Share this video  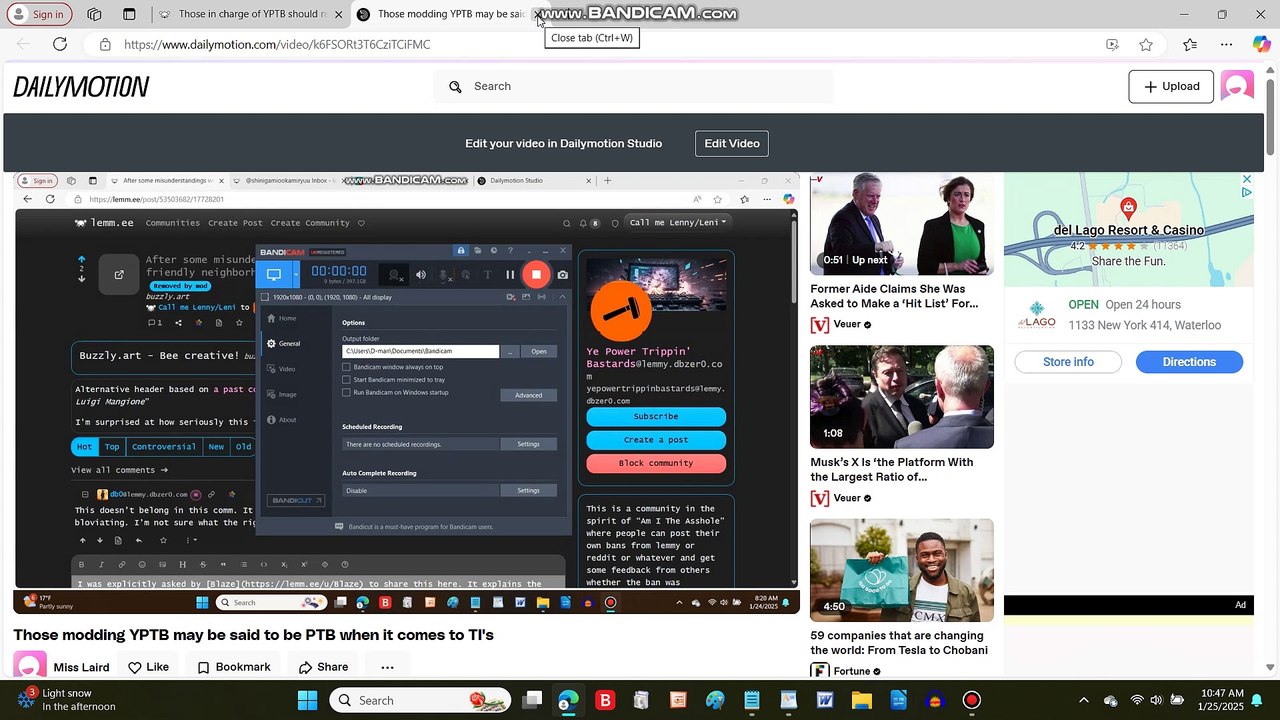pos(323,667)
